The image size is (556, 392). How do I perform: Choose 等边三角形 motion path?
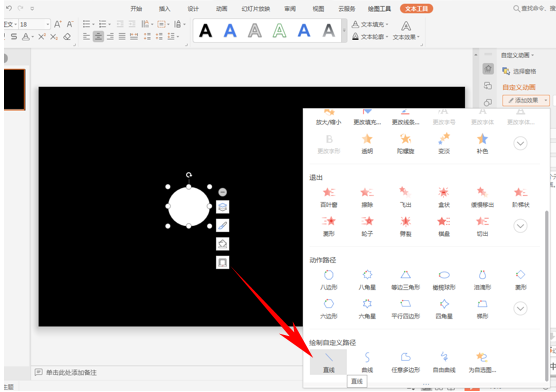[405, 280]
